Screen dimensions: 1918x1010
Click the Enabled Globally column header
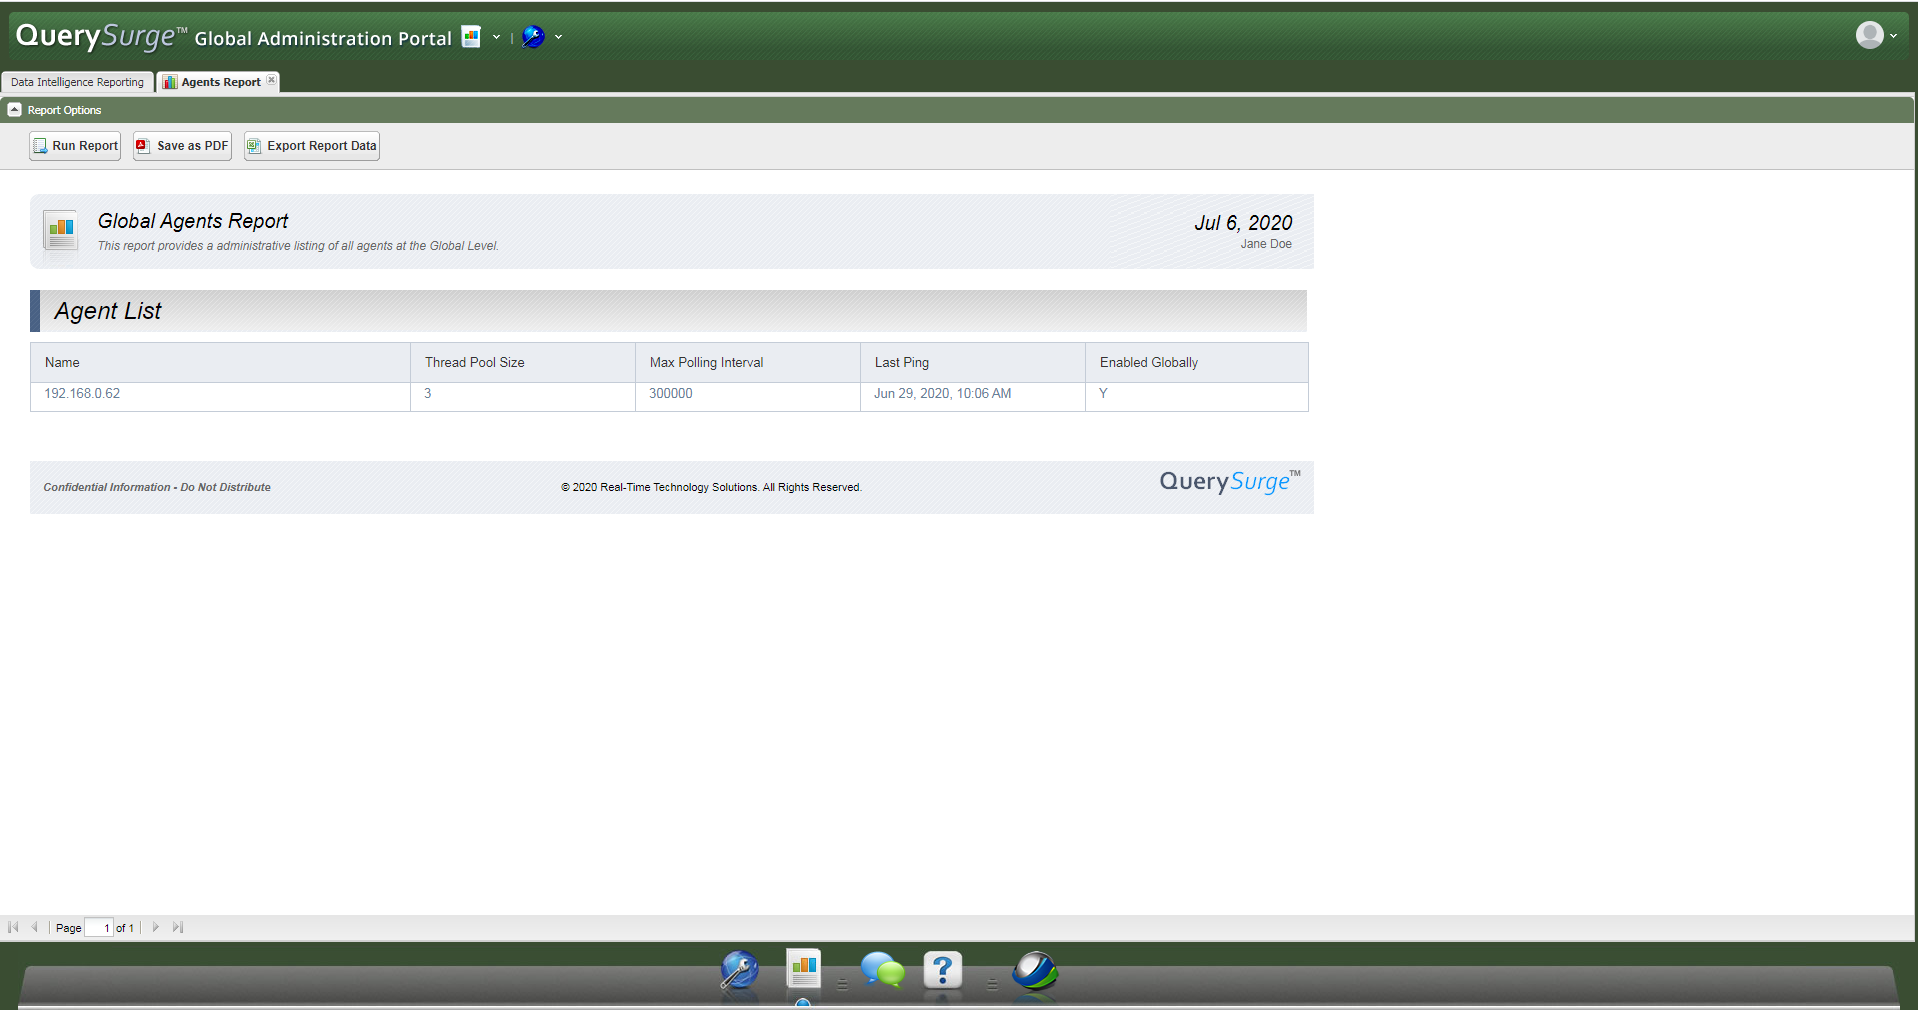point(1197,362)
